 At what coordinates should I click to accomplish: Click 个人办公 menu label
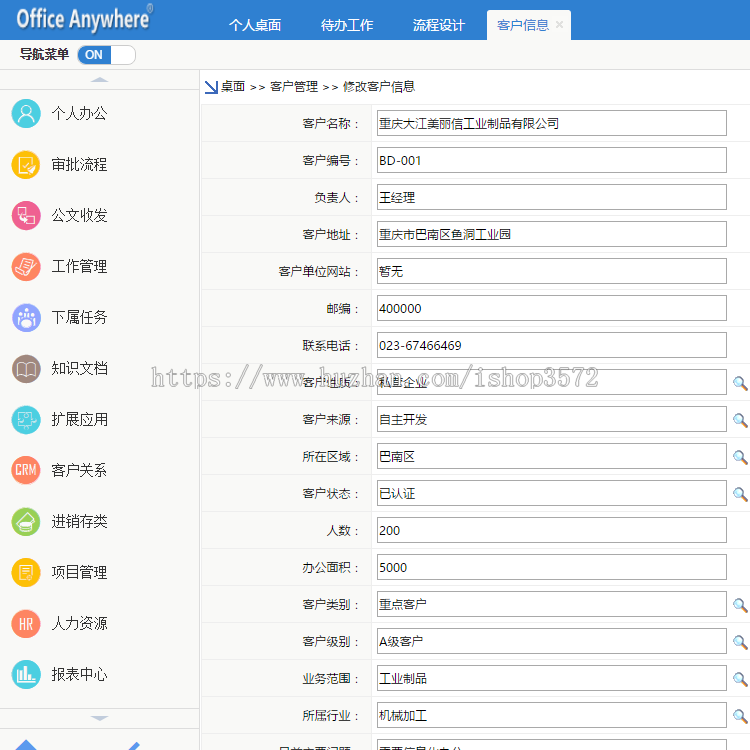click(79, 113)
